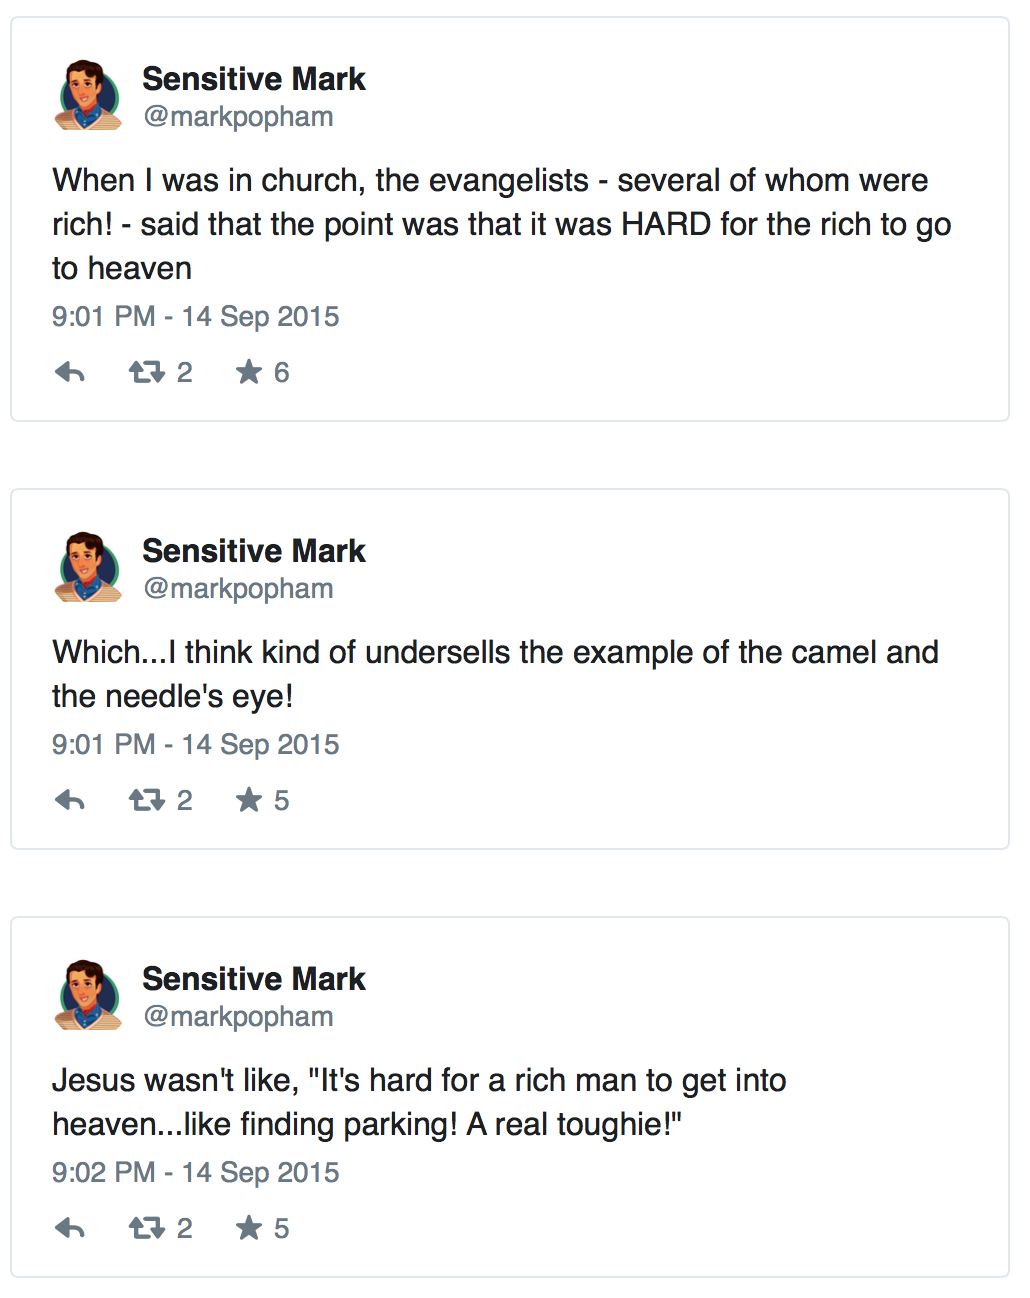Reply to the camel and needle's eye tweet
The image size is (1030, 1298).
(x=69, y=801)
